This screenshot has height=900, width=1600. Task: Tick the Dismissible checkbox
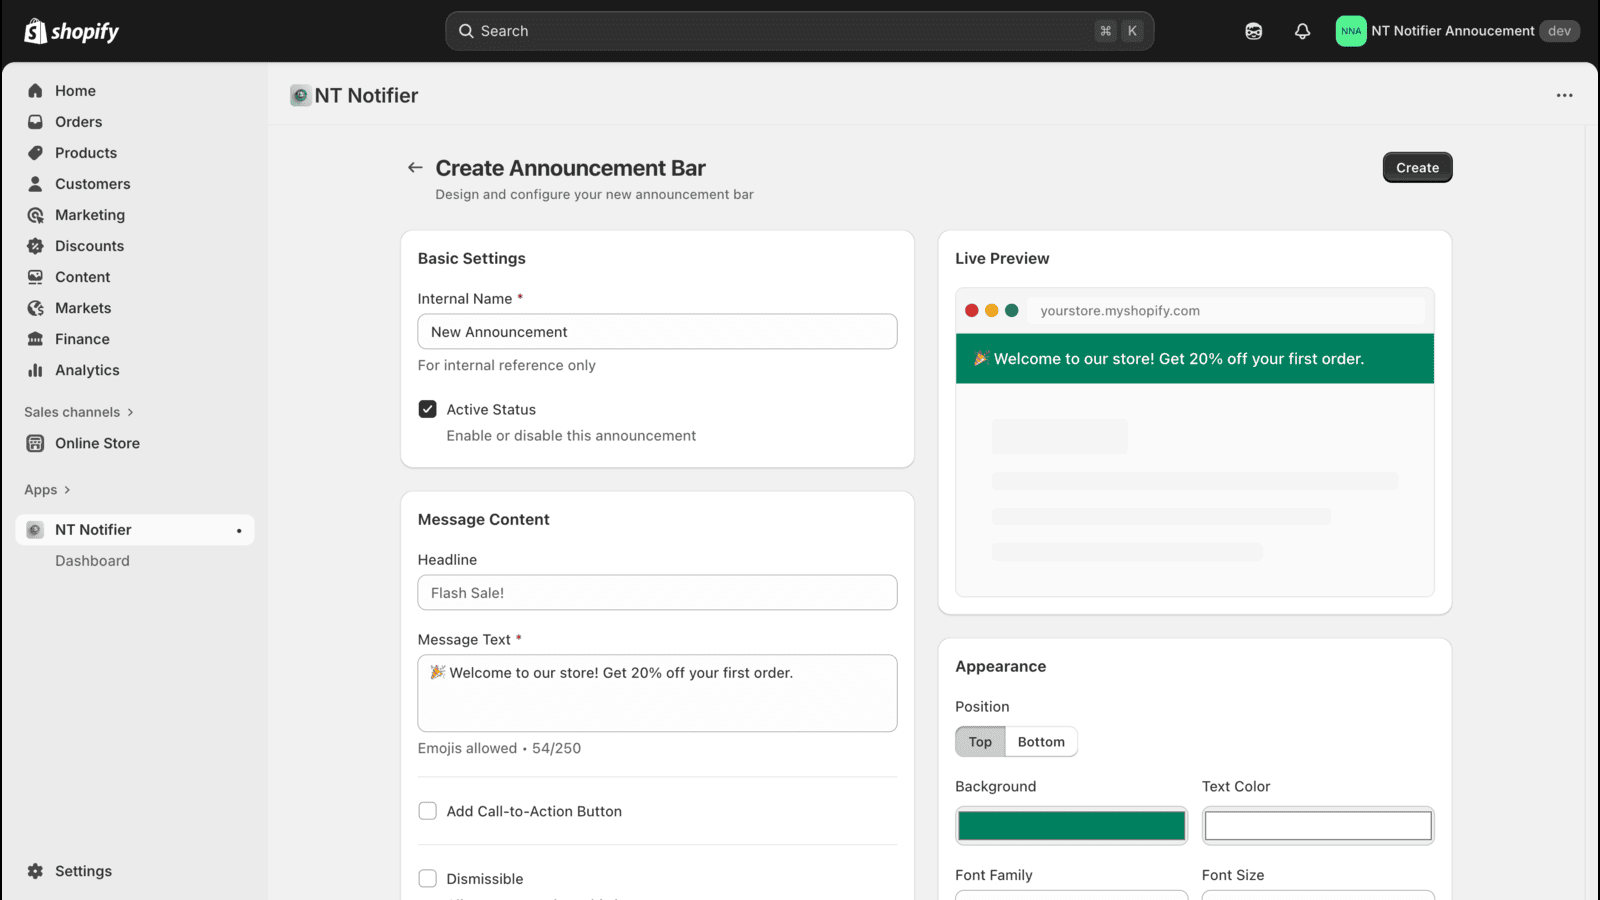pyautogui.click(x=428, y=878)
